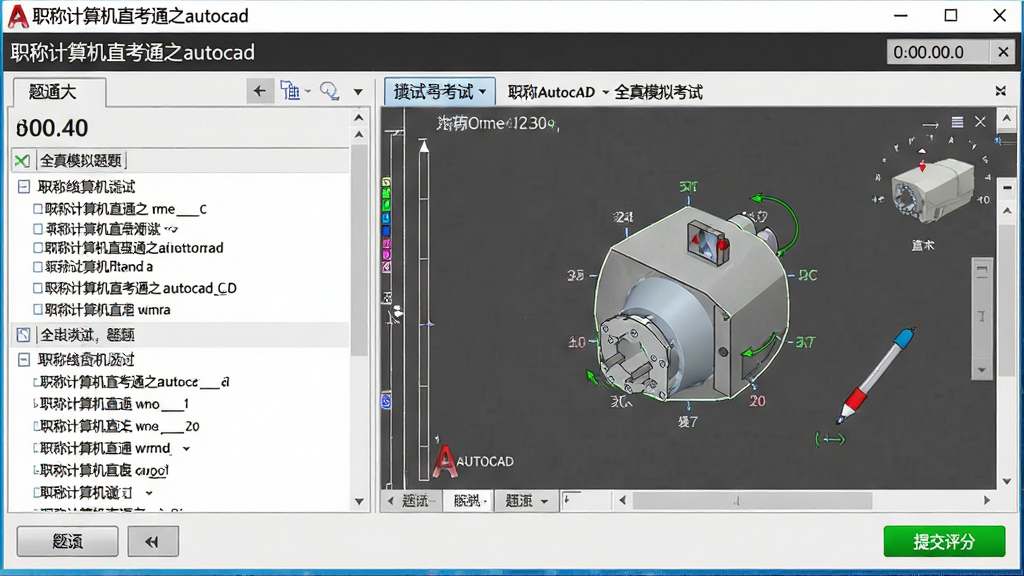Open the dropdown arrow after item 'wrmd'
This screenshot has width=1024, height=576.
[x=186, y=449]
